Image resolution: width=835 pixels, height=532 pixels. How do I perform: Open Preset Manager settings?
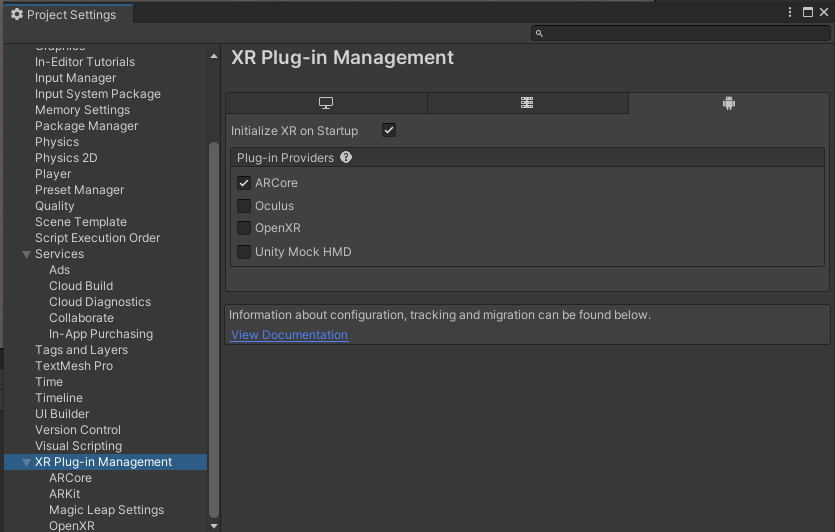click(x=80, y=190)
